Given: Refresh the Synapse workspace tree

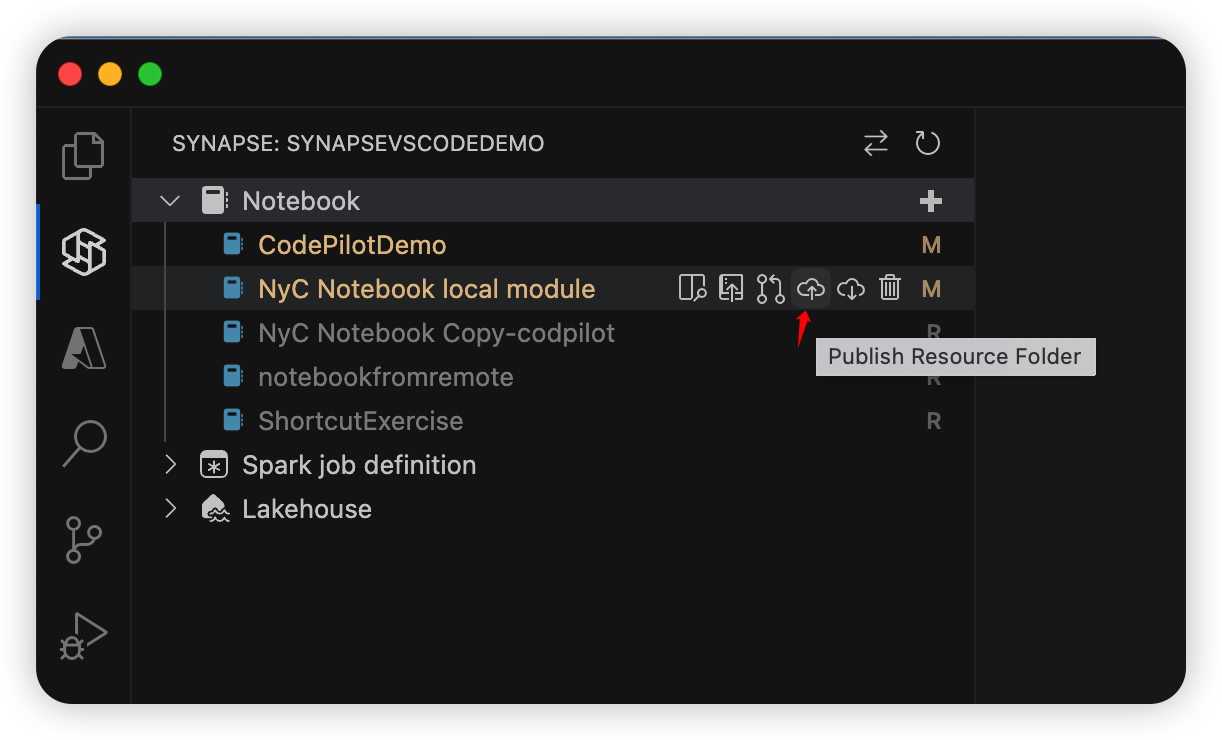Looking at the screenshot, I should point(928,143).
